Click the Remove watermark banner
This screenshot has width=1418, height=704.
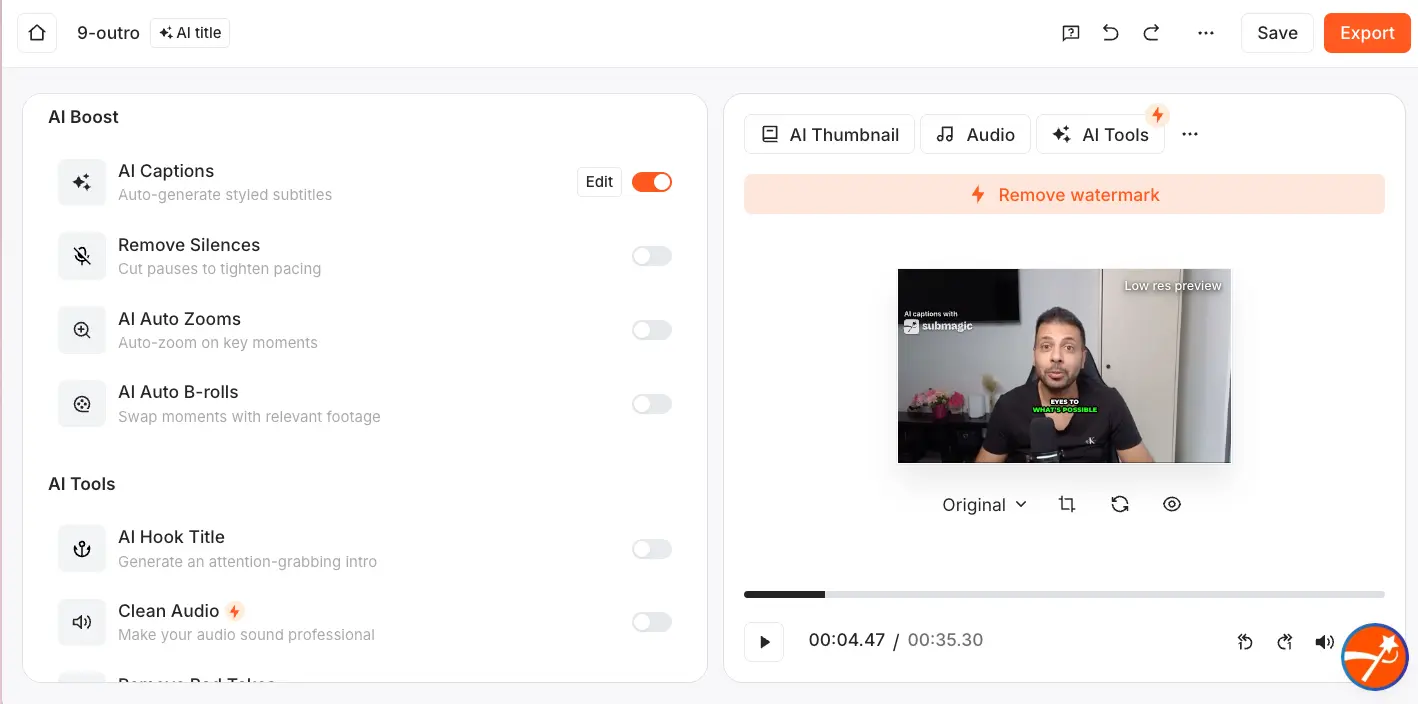pos(1064,194)
